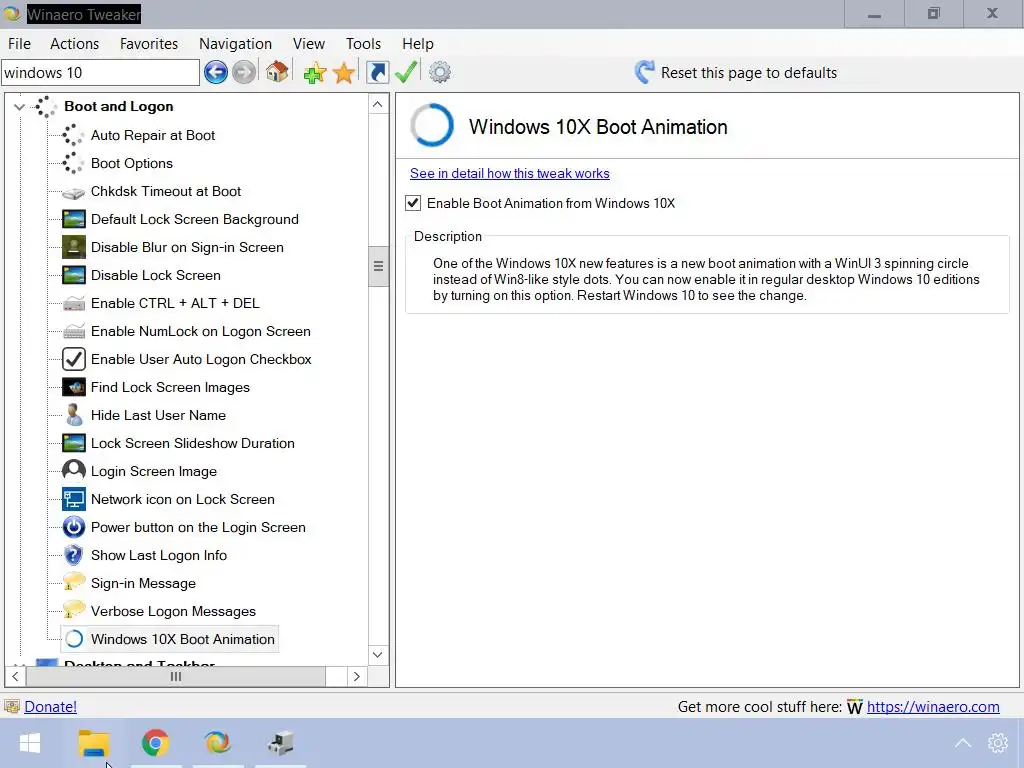The height and width of the screenshot is (768, 1024).
Task: Click the Login Screen Image avatar icon
Action: point(73,471)
